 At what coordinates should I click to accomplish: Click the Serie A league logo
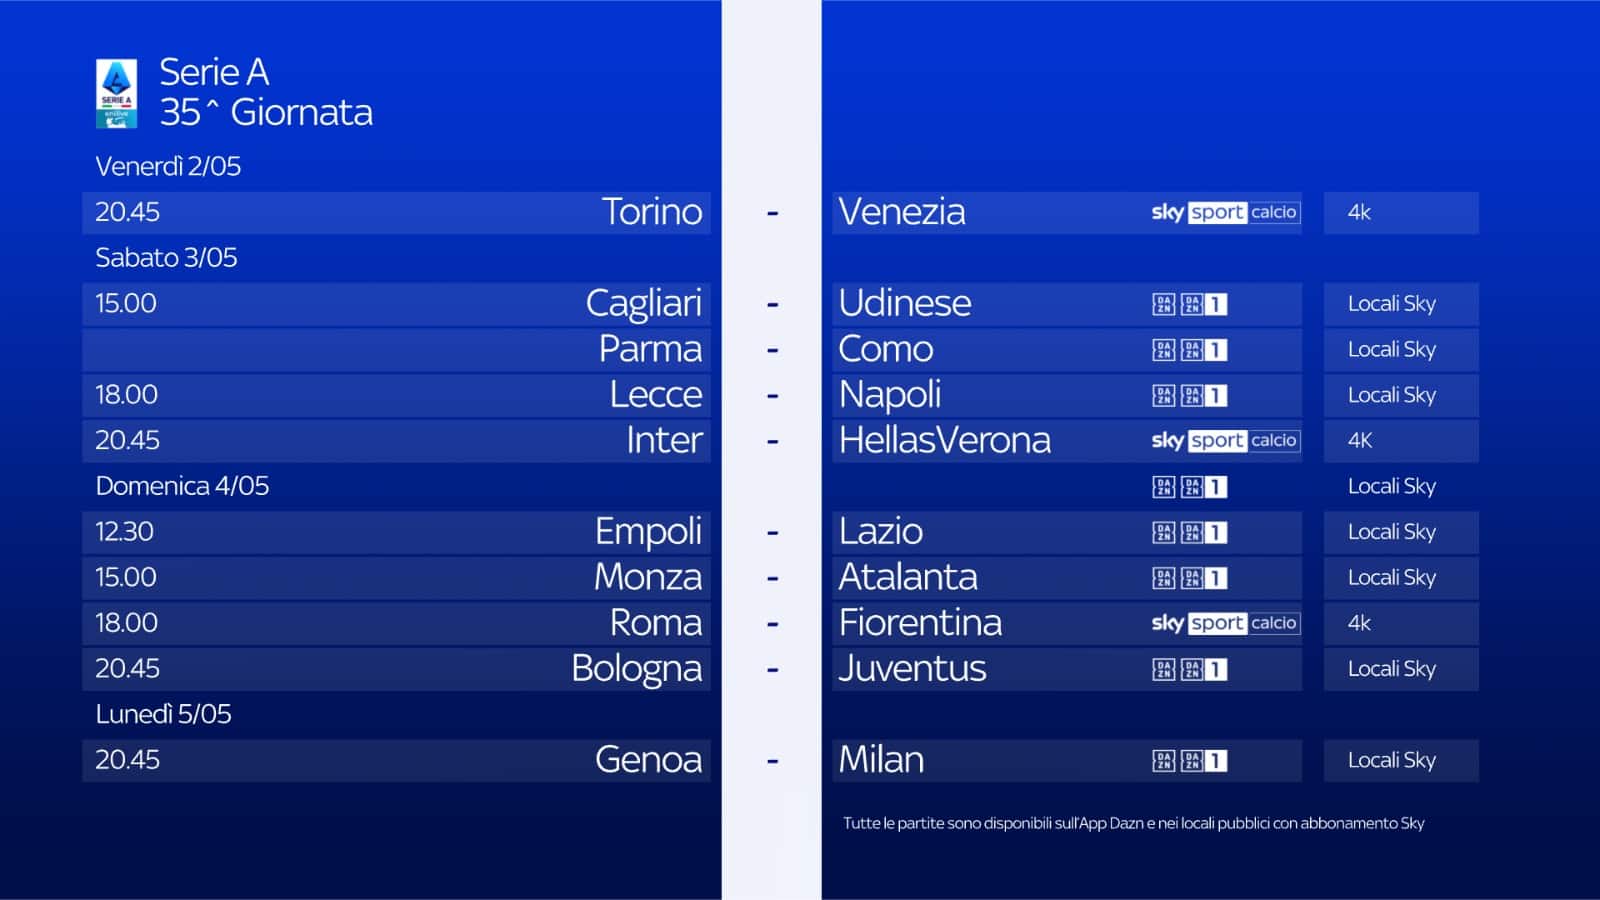coord(116,93)
